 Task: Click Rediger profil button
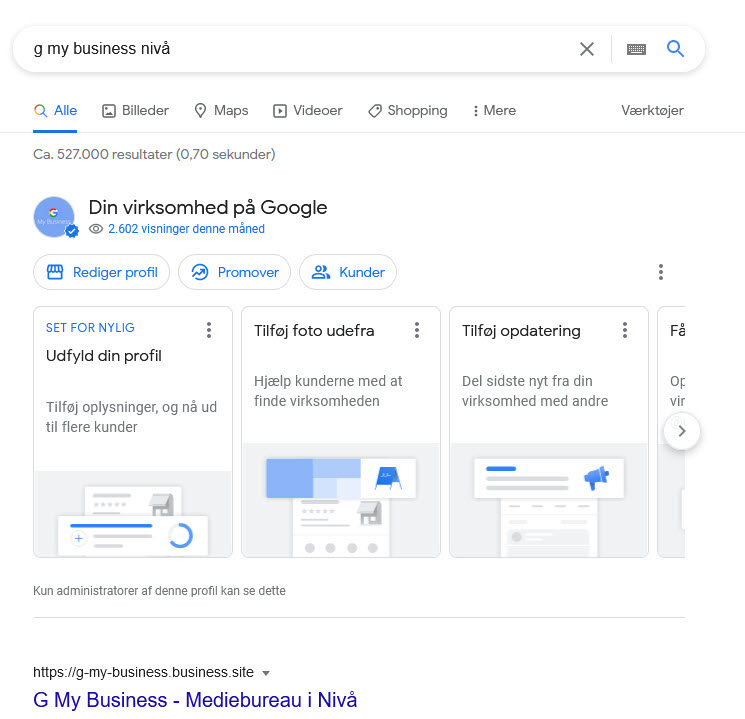pyautogui.click(x=101, y=272)
